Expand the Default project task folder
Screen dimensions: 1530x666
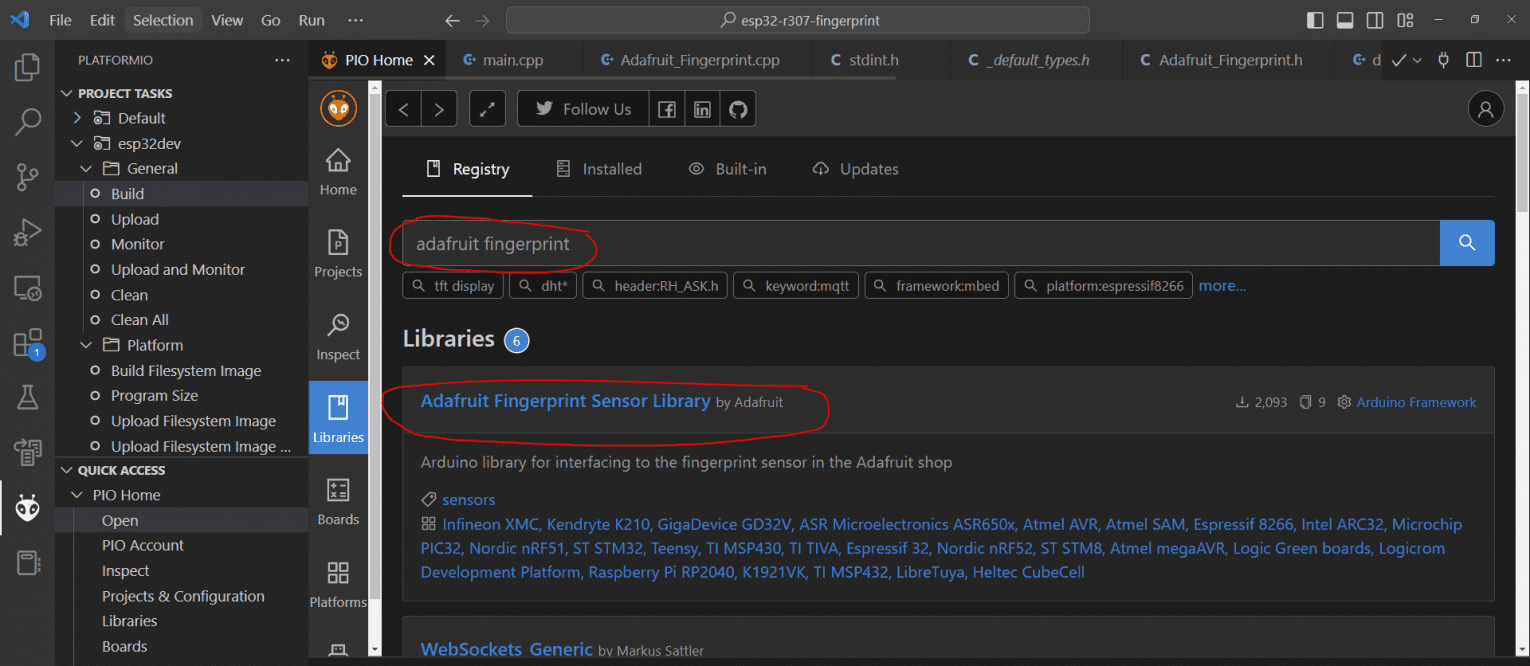point(78,118)
